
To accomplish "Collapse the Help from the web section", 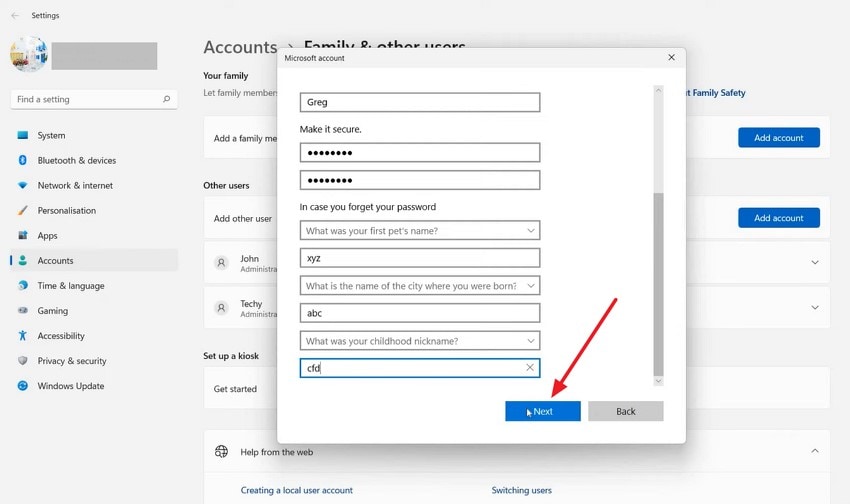I will (815, 451).
